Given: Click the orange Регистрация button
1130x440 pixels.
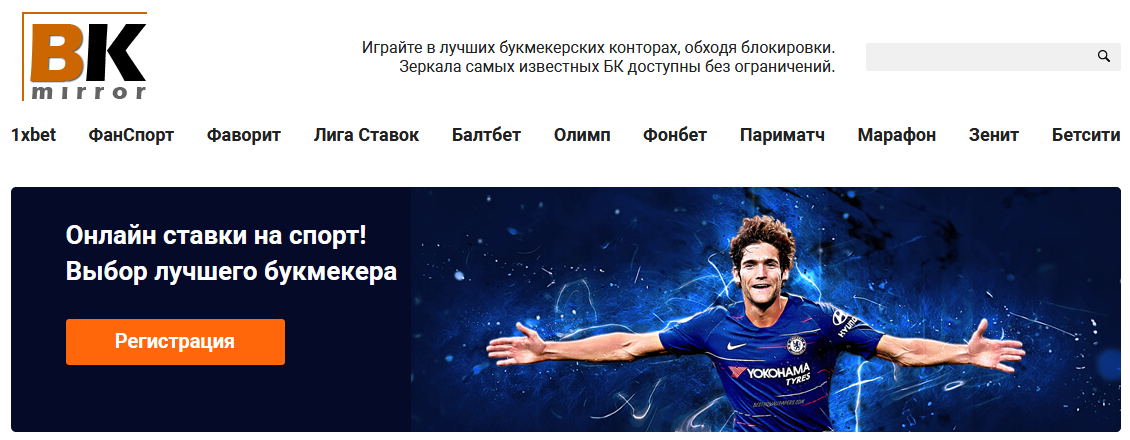Looking at the screenshot, I should [x=175, y=341].
